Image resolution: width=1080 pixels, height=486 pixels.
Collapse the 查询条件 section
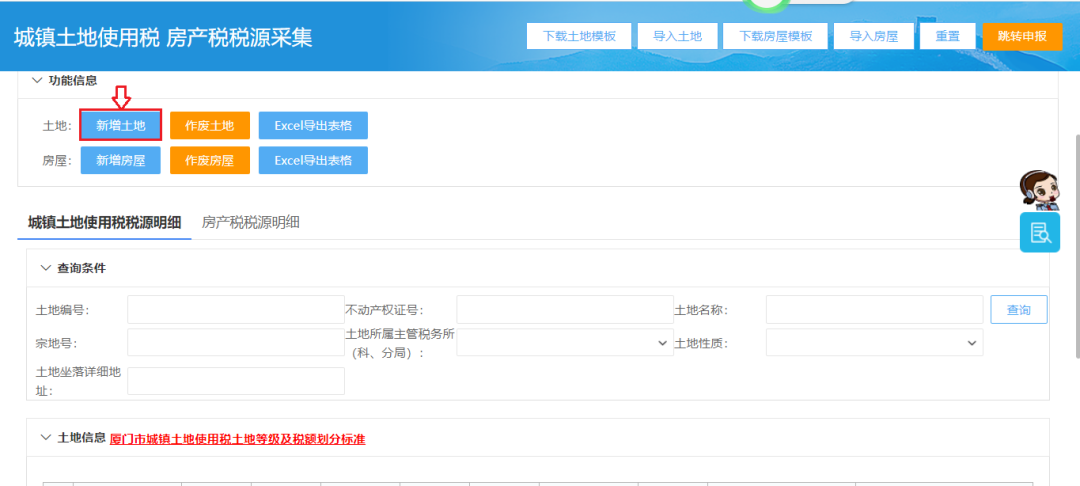(45, 268)
